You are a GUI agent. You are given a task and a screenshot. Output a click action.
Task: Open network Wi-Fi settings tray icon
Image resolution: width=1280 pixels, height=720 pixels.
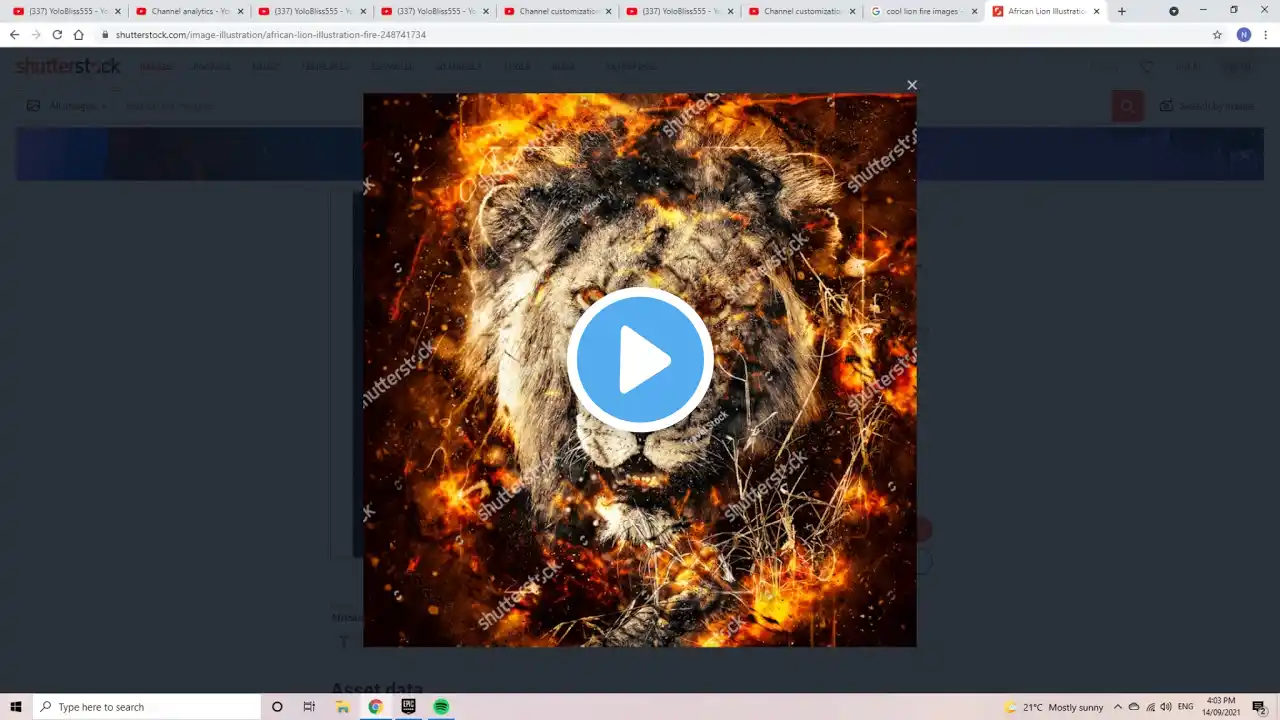1150,707
